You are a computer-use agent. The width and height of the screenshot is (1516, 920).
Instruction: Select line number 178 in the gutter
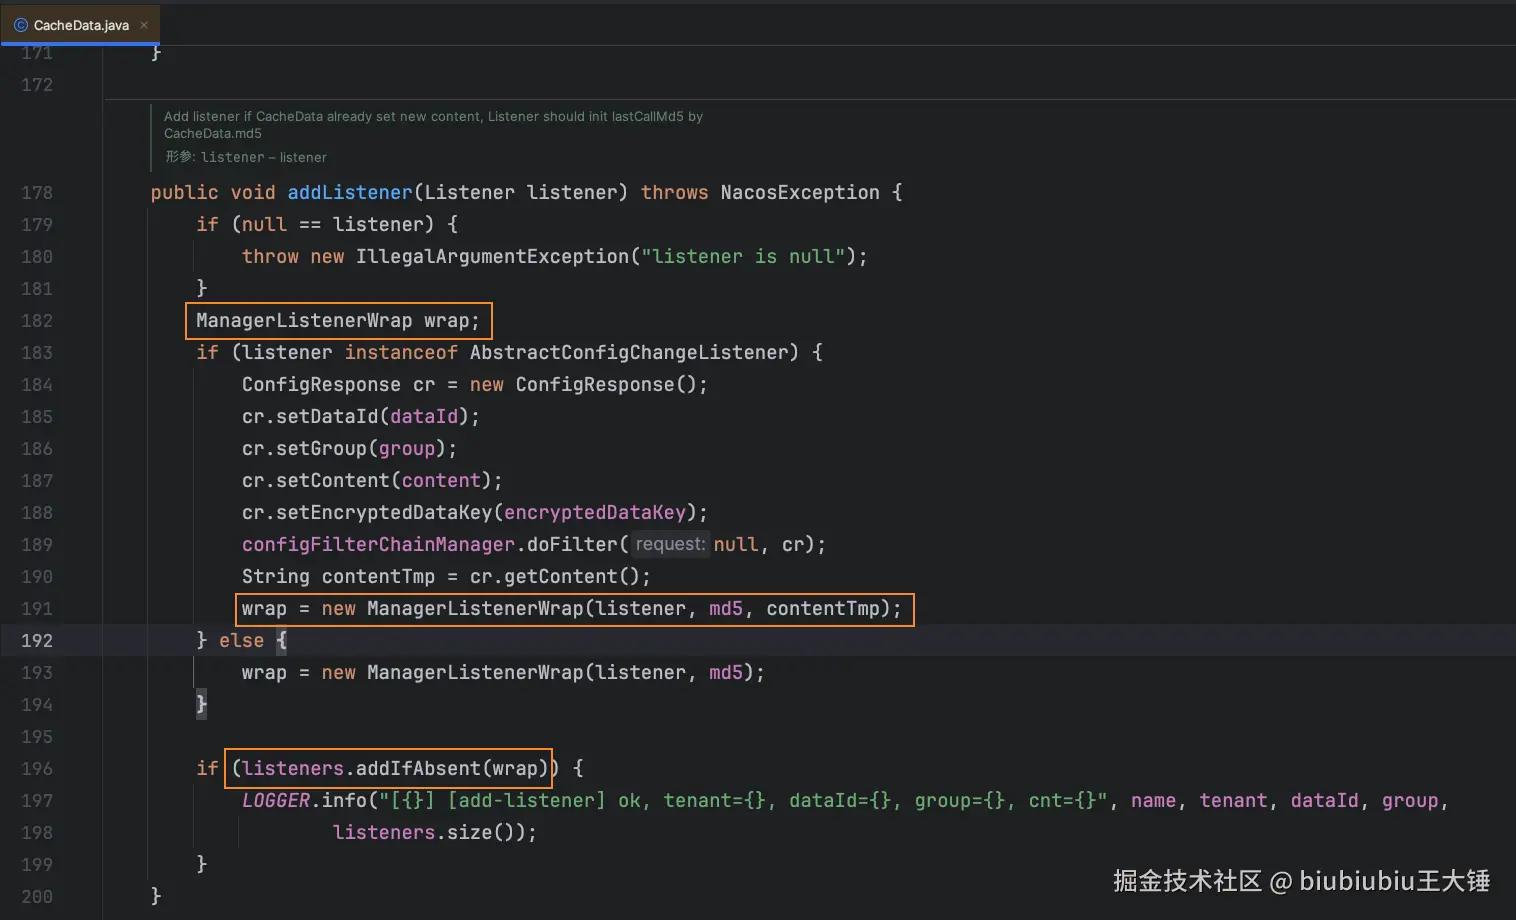[x=37, y=193]
